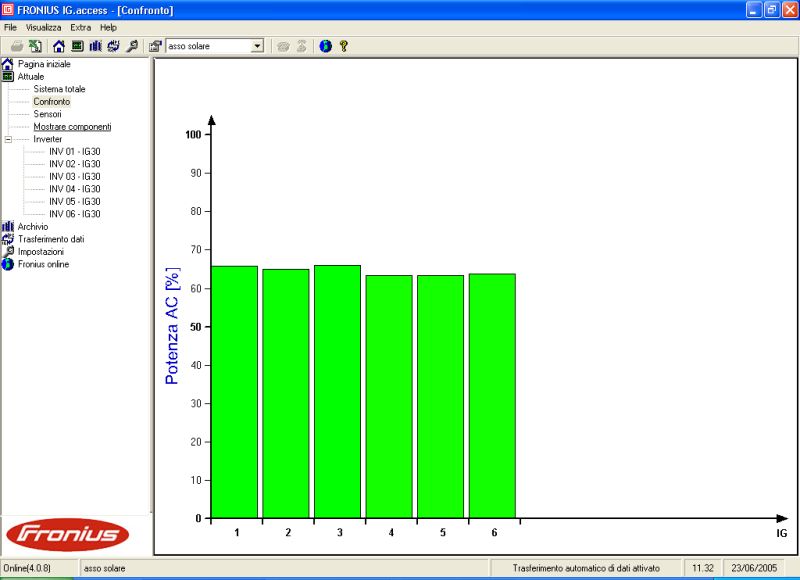Select INV 03 - IG30 inverter
The image size is (800, 580).
coord(74,176)
